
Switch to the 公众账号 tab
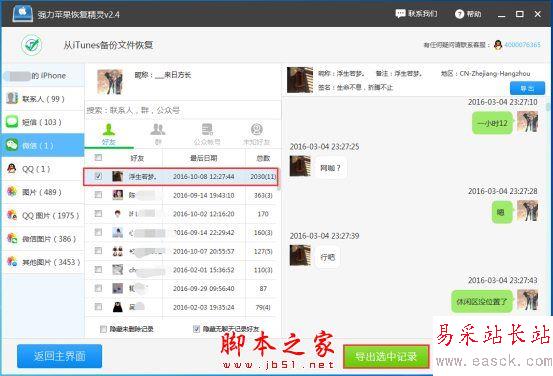(207, 134)
